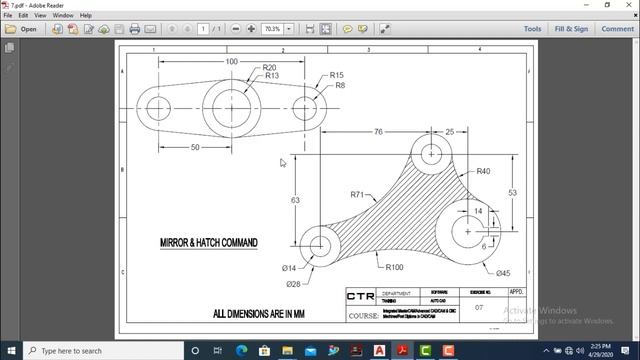Click the R71 dimension label
This screenshot has height=360, width=640.
pyautogui.click(x=357, y=195)
